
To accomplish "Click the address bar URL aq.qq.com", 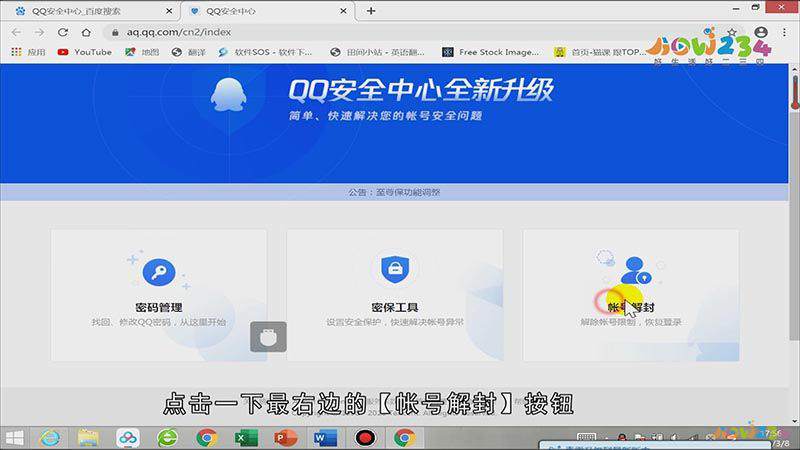I will click(179, 32).
